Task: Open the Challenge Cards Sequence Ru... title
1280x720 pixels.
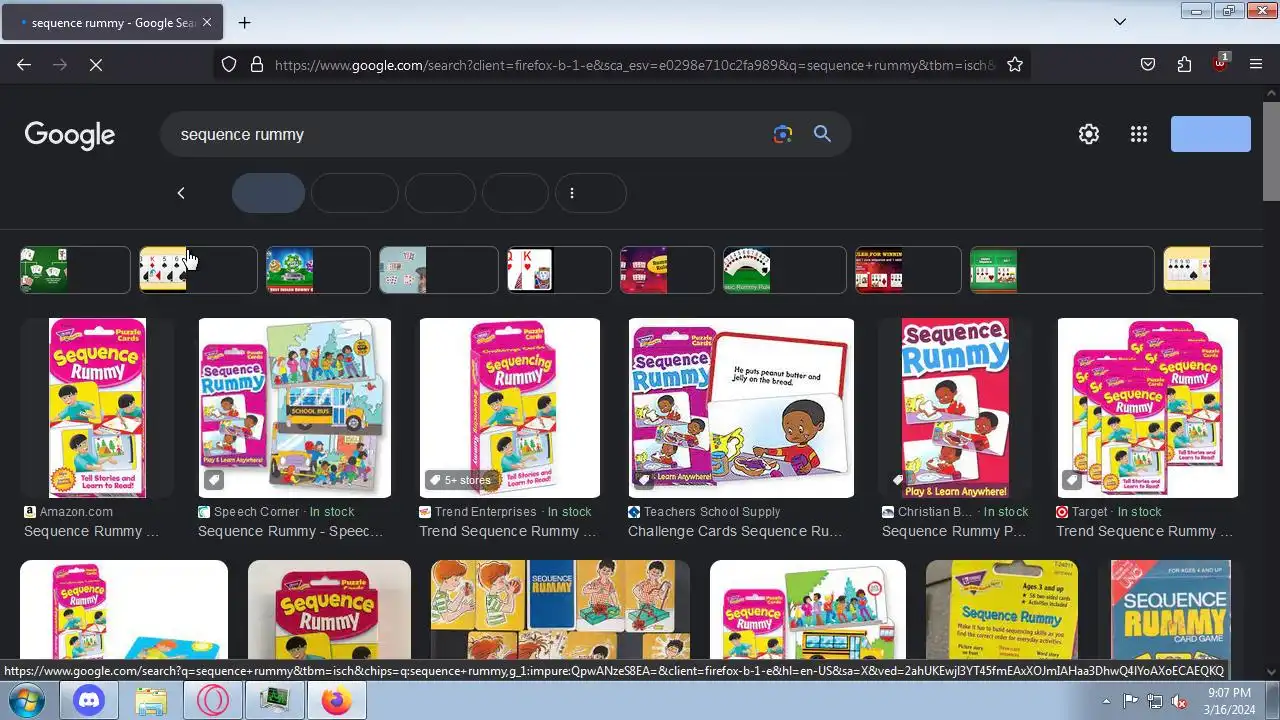Action: point(735,531)
